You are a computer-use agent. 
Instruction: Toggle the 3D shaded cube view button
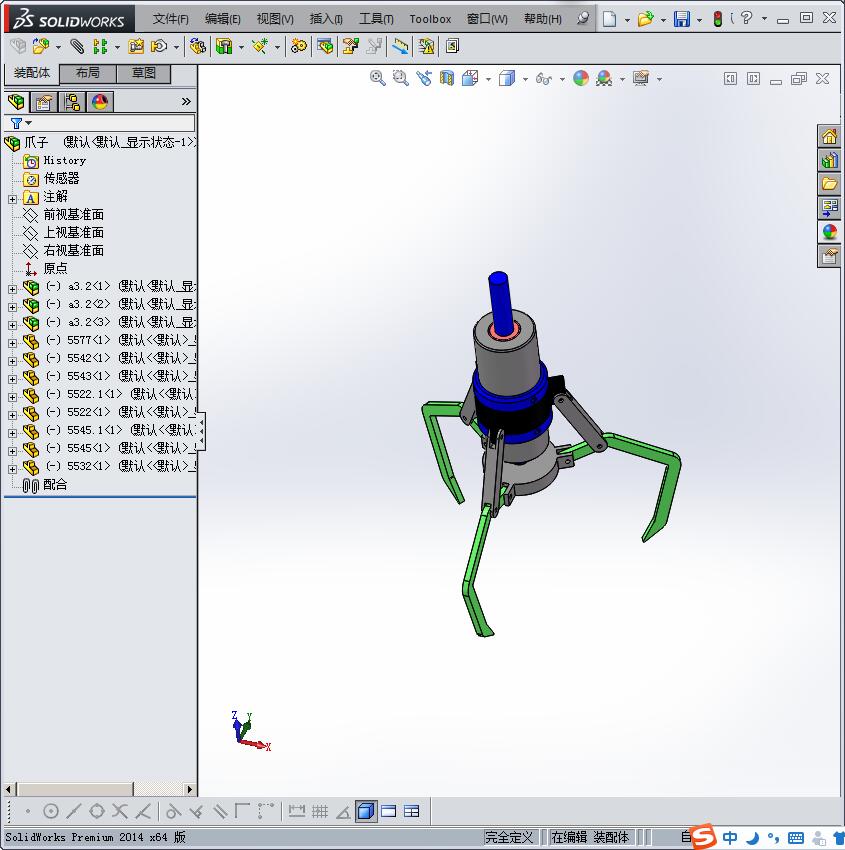pos(366,812)
